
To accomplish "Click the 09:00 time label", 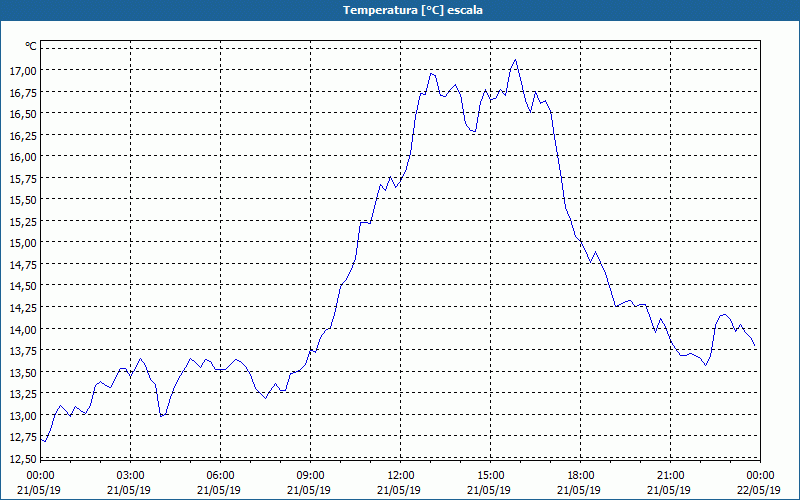I will coord(311,476).
